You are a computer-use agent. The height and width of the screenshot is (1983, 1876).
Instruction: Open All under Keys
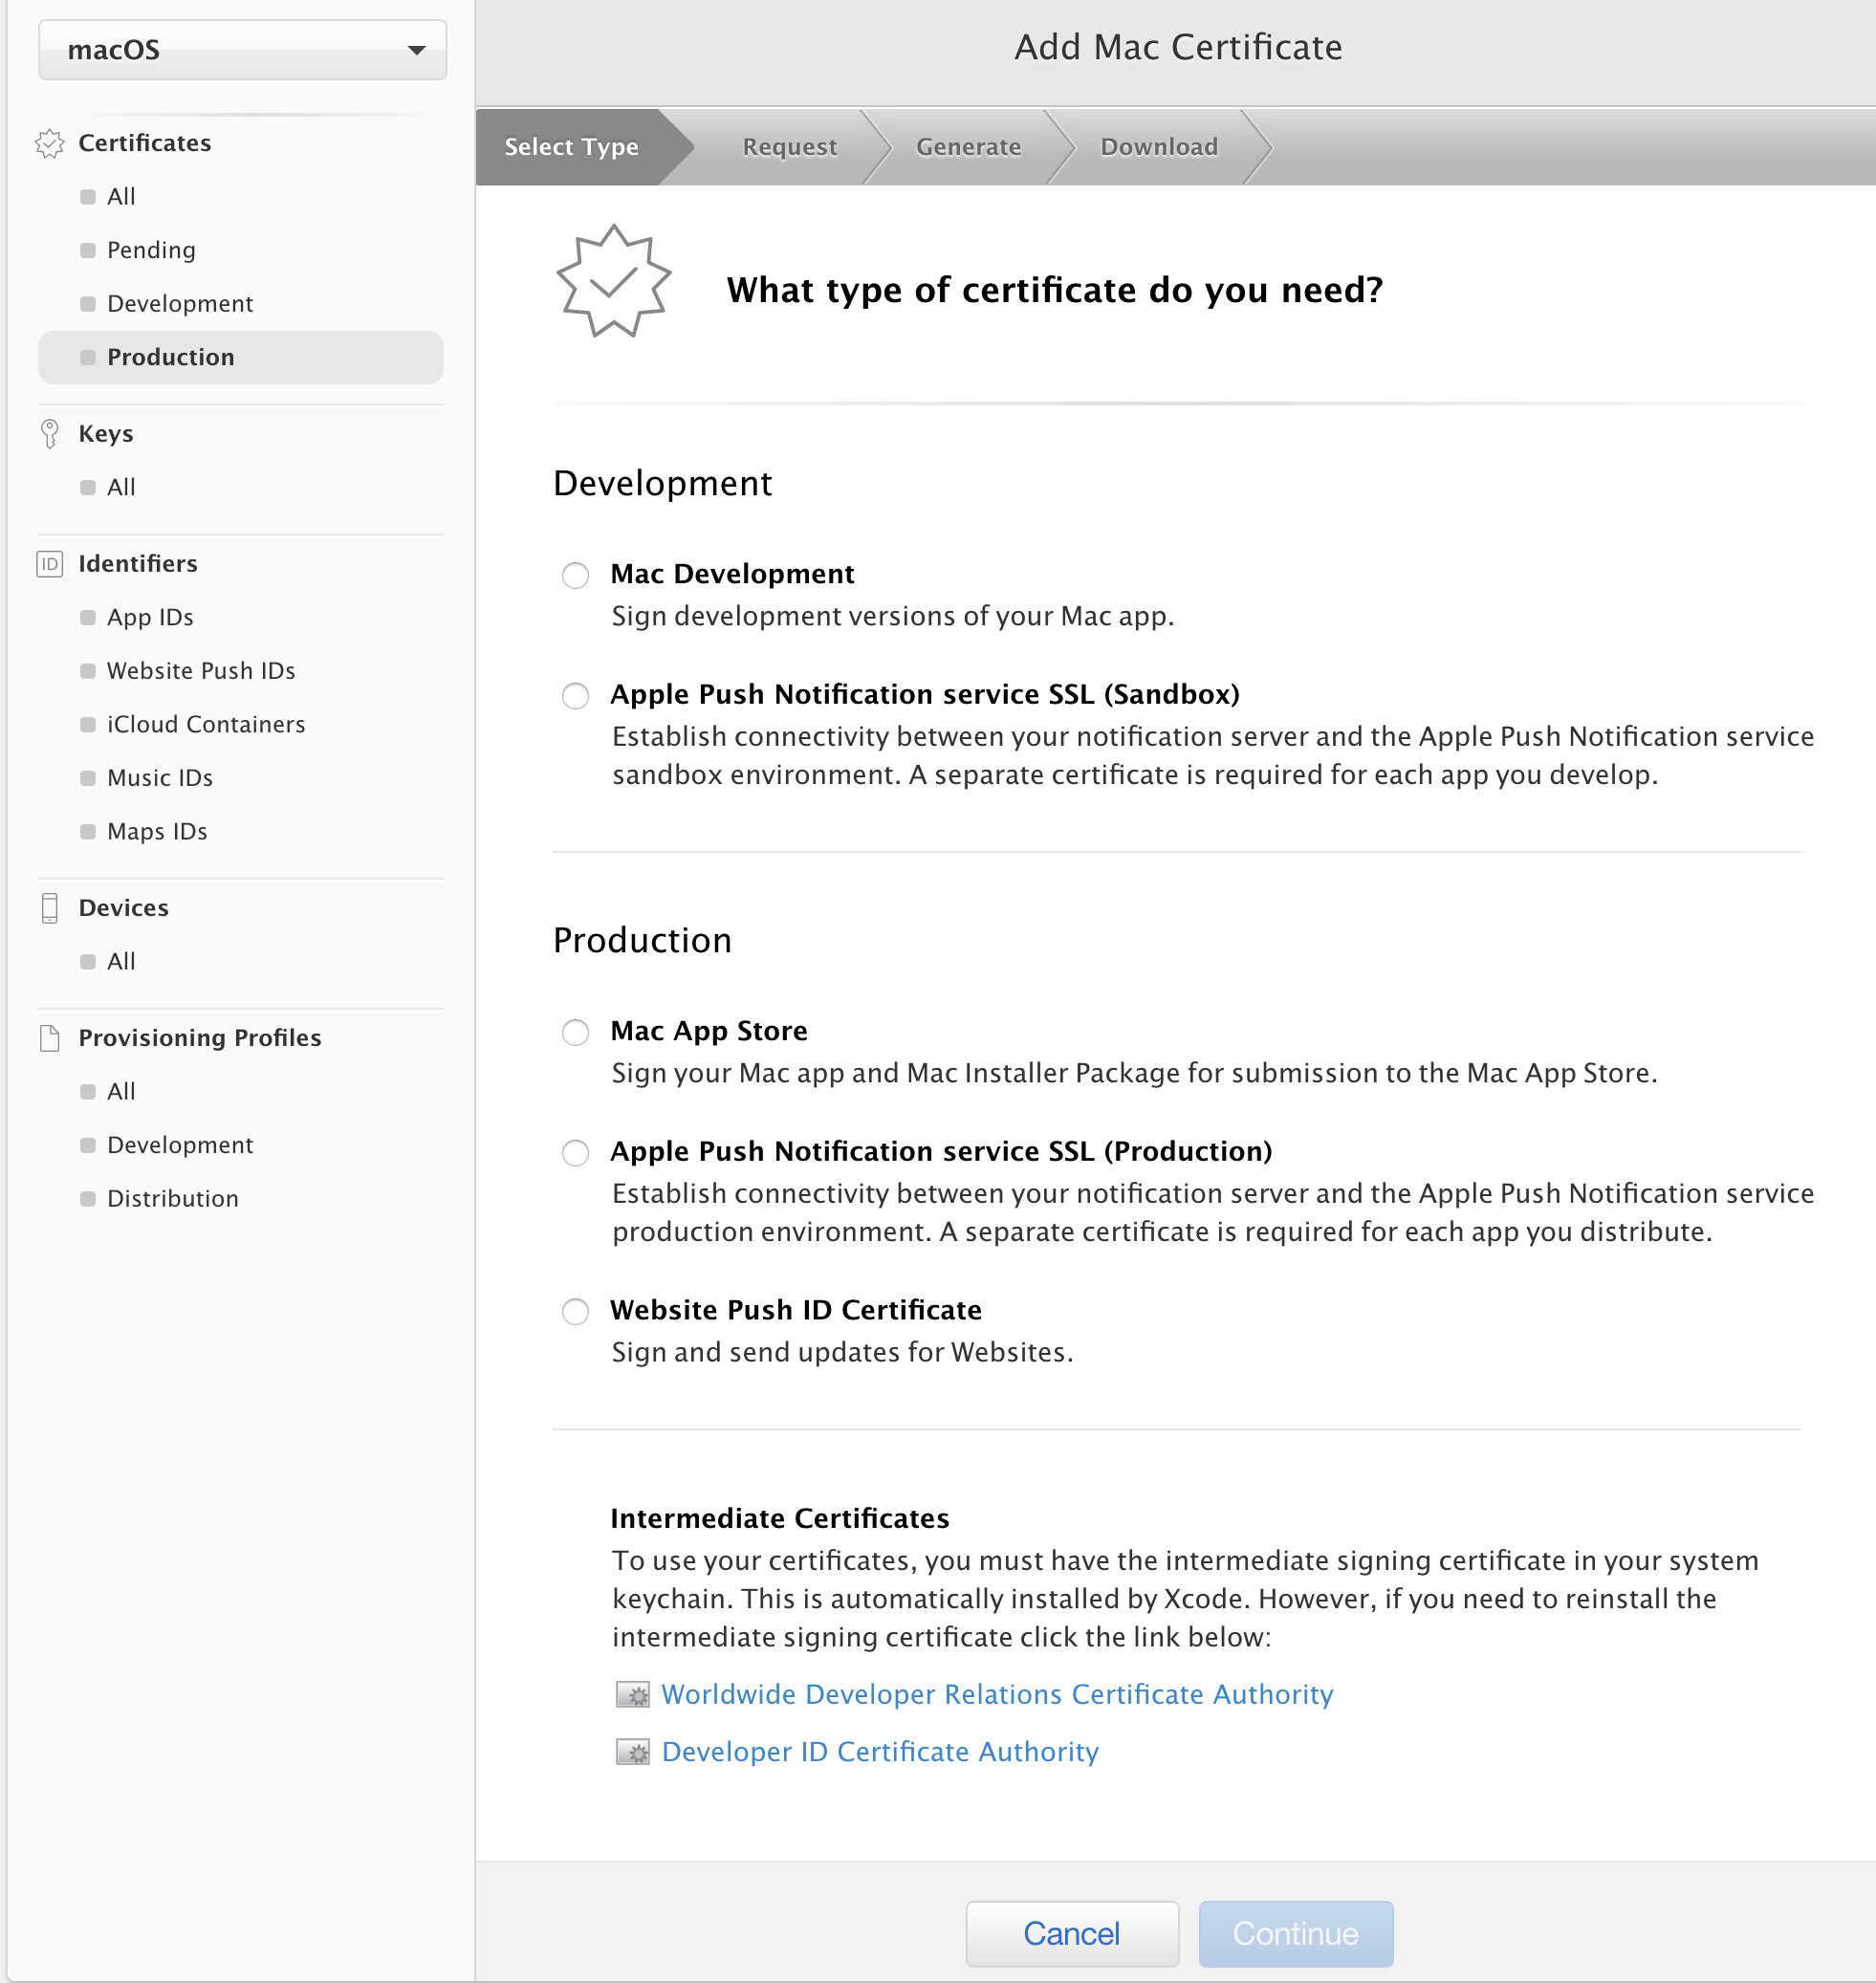tap(121, 488)
